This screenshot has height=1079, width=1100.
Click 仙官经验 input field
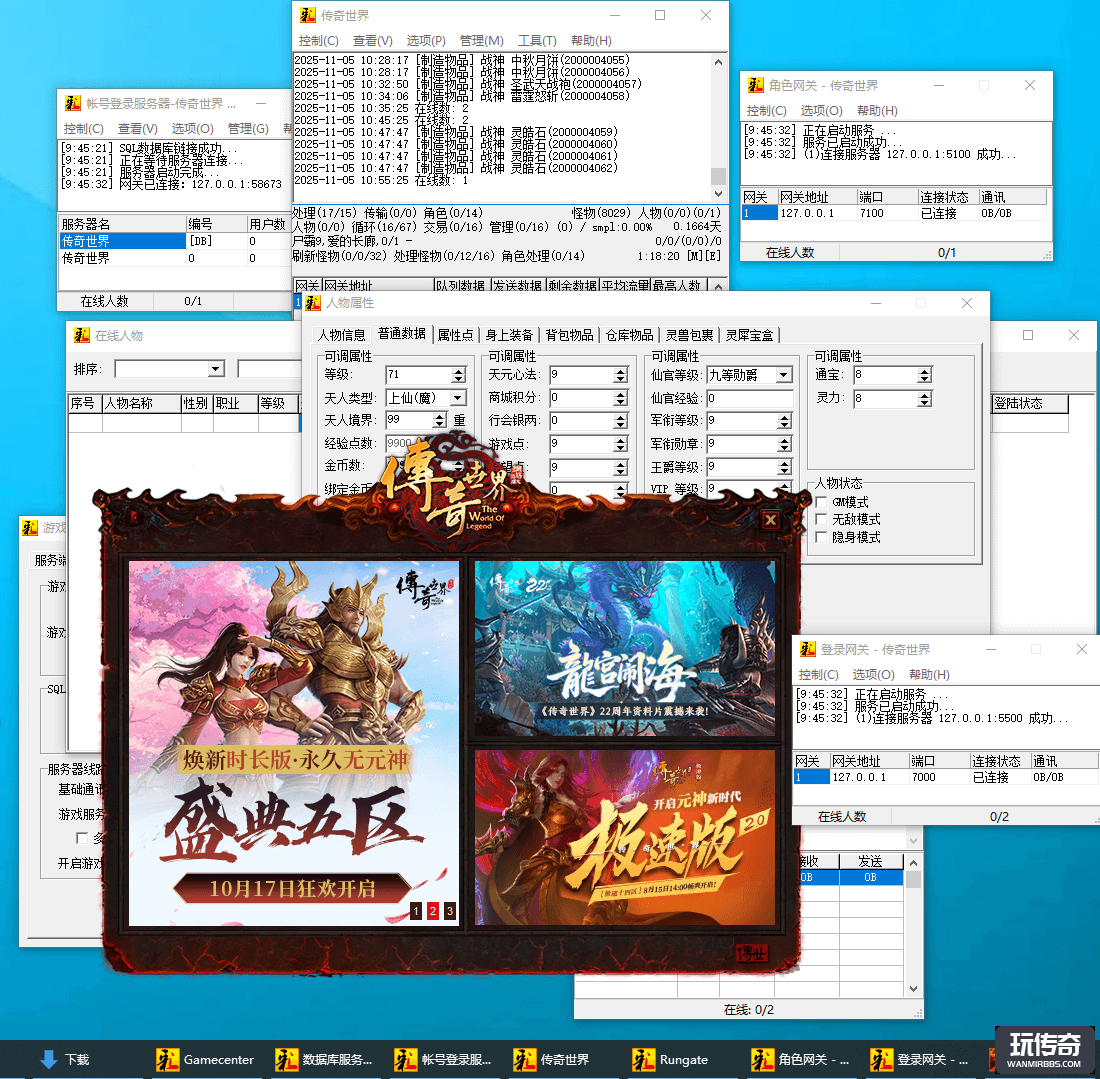(749, 398)
